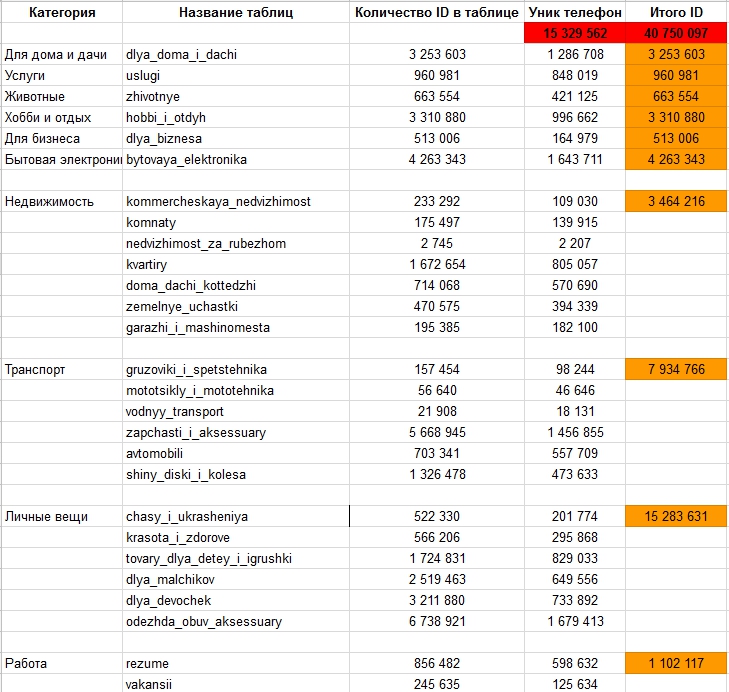Click unique phone value 996 662
Viewport: 729px width, 692px height.
575,117
